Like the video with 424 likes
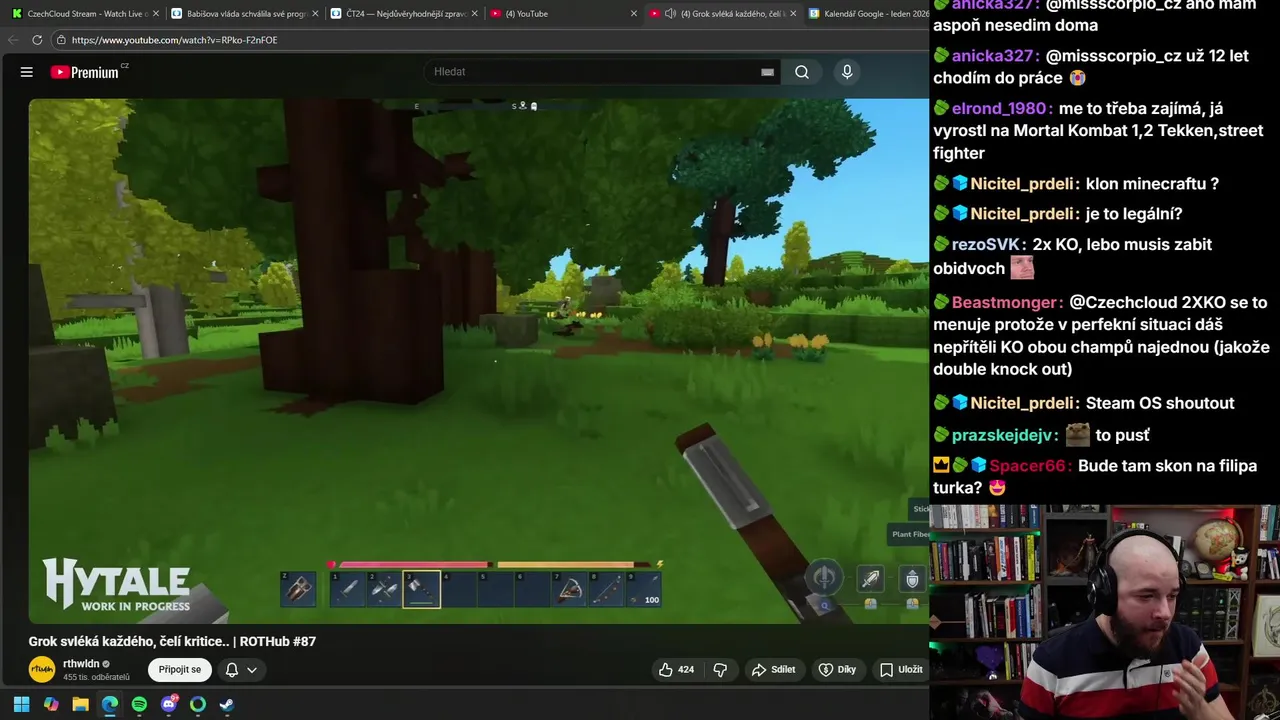 coord(676,670)
